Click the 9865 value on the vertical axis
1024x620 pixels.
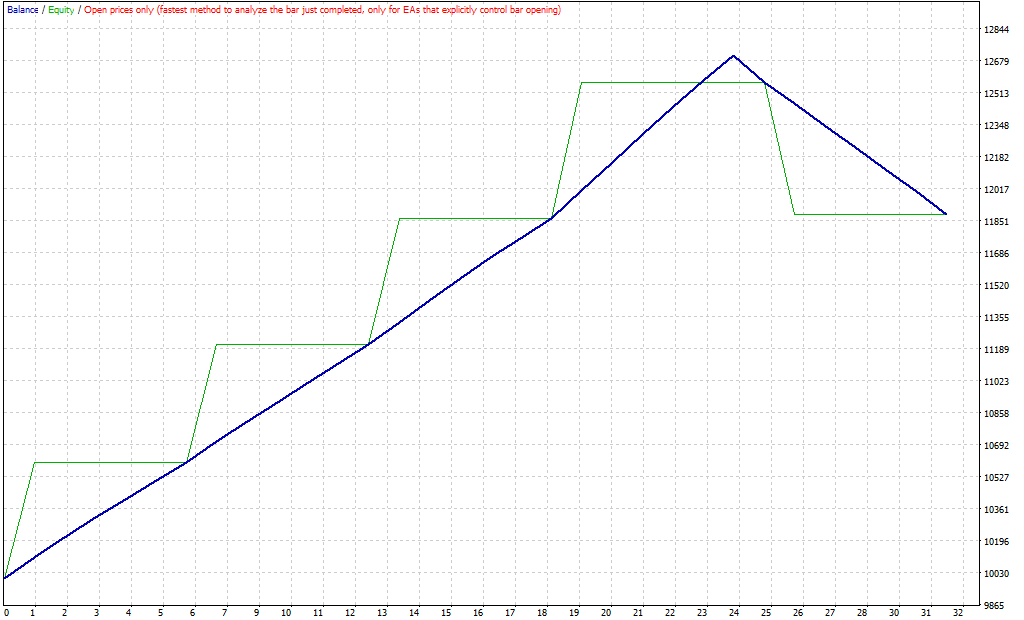click(x=996, y=606)
